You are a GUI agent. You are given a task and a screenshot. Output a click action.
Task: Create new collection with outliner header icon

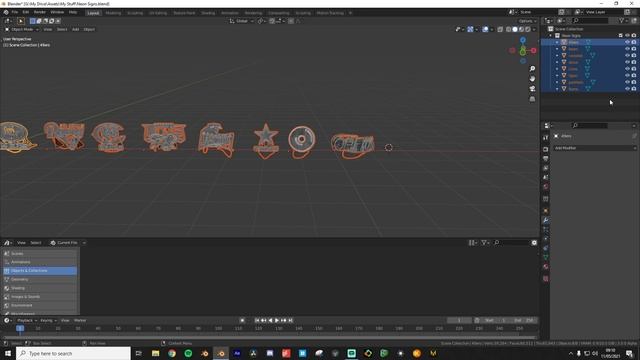[x=634, y=20]
